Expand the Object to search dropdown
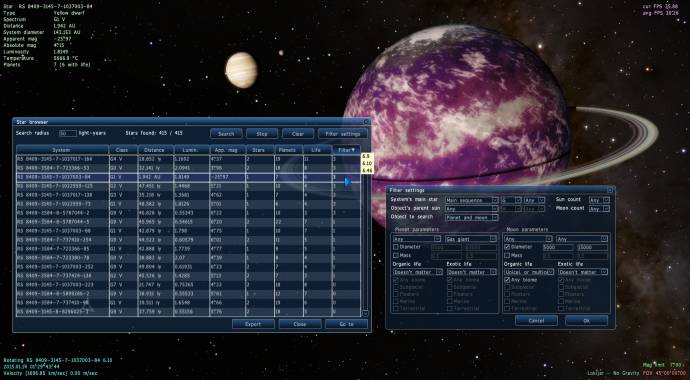The width and height of the screenshot is (690, 380). (471, 217)
